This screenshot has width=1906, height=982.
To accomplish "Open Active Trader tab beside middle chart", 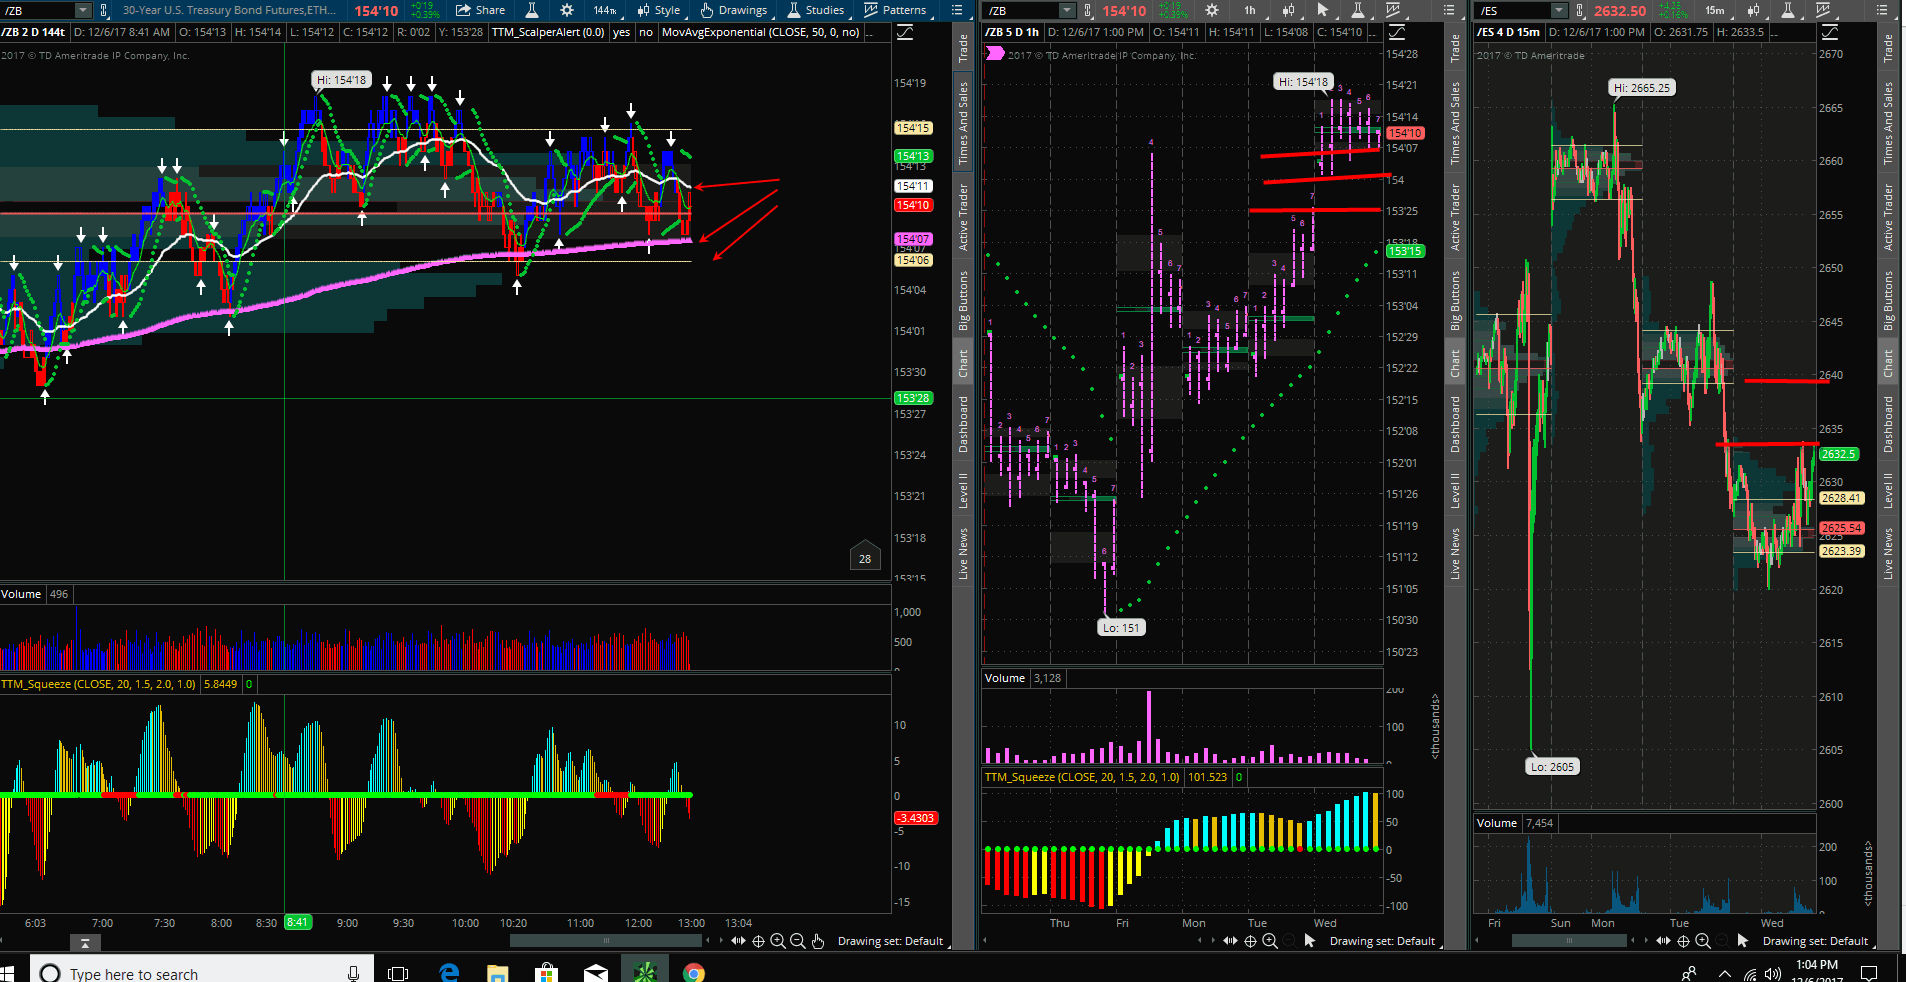I will coord(1455,216).
